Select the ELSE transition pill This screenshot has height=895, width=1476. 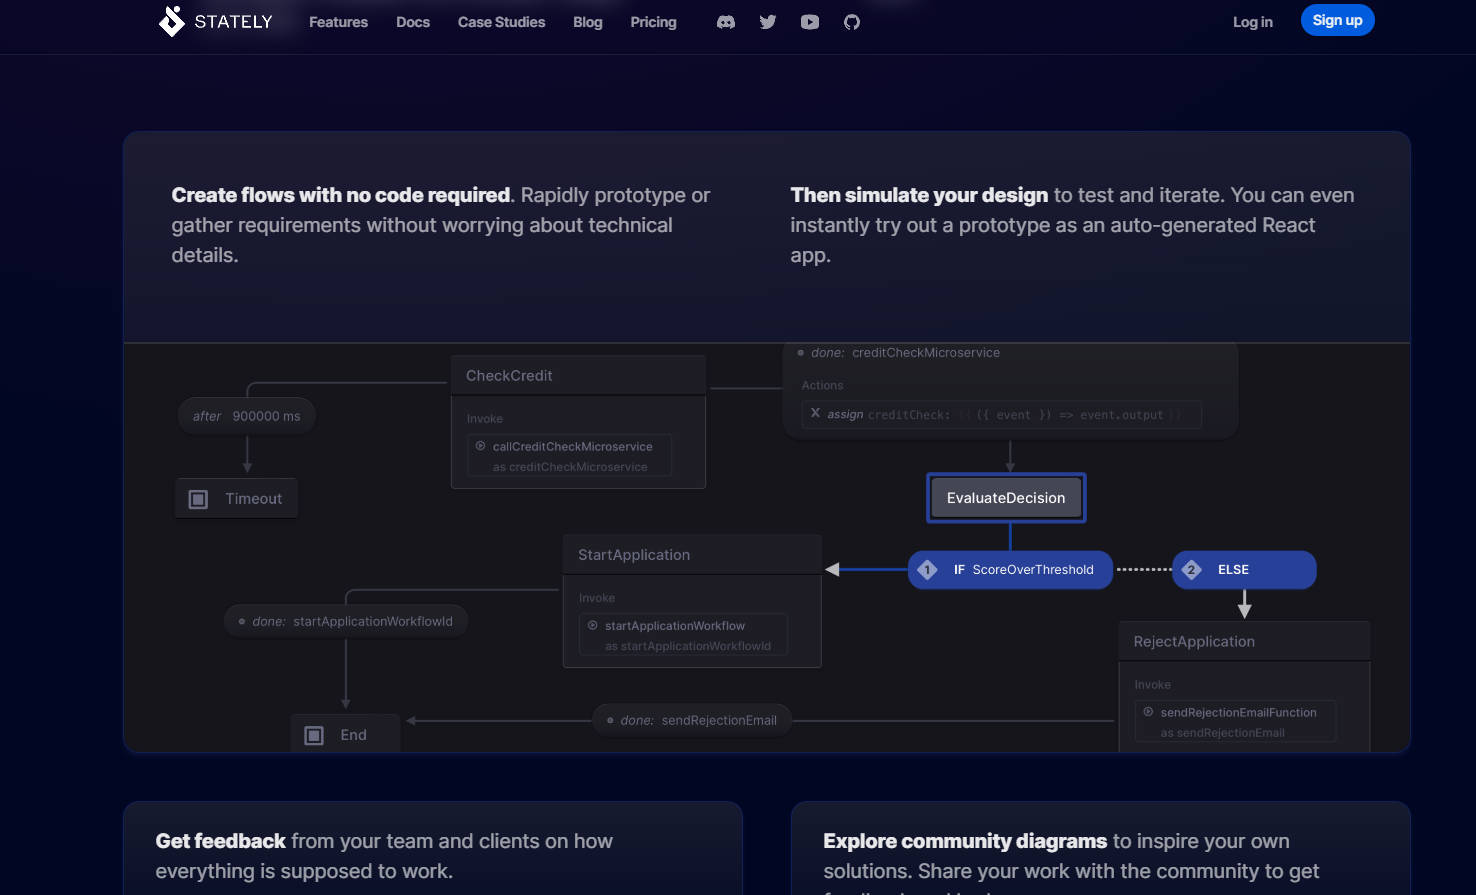[x=1244, y=570]
